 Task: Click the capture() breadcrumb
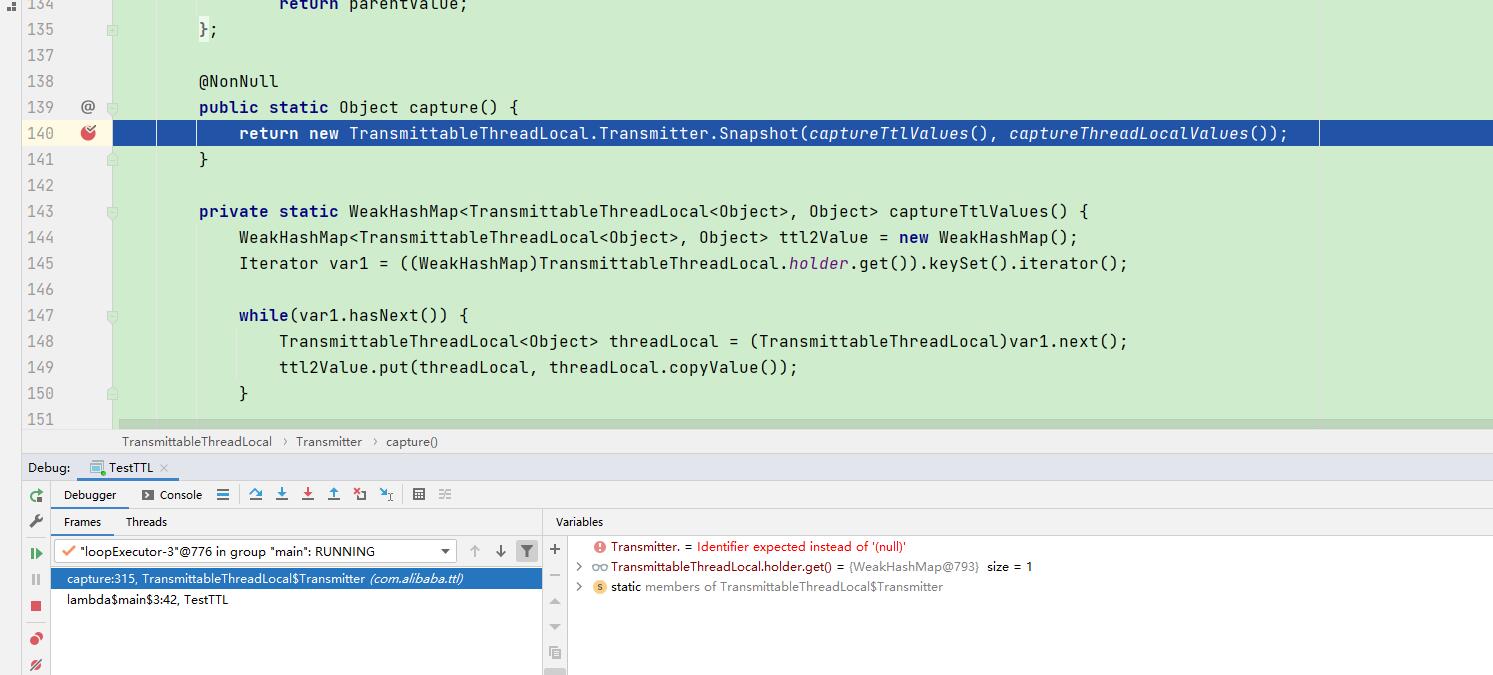coord(411,441)
